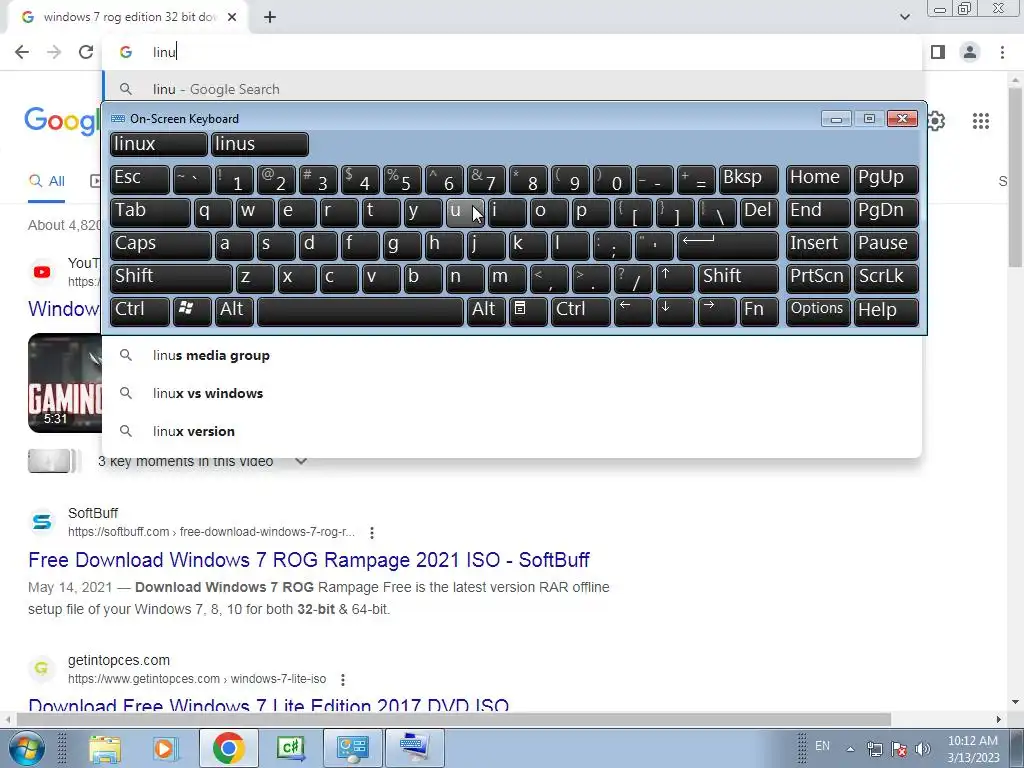Click the Windows logo key on the keyboard
Screen dimensions: 1024x768
(192, 312)
